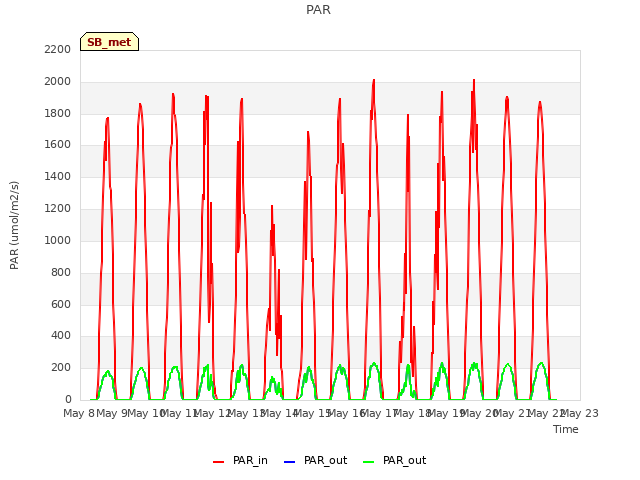Click the 200 y-axis tick label

[61, 368]
